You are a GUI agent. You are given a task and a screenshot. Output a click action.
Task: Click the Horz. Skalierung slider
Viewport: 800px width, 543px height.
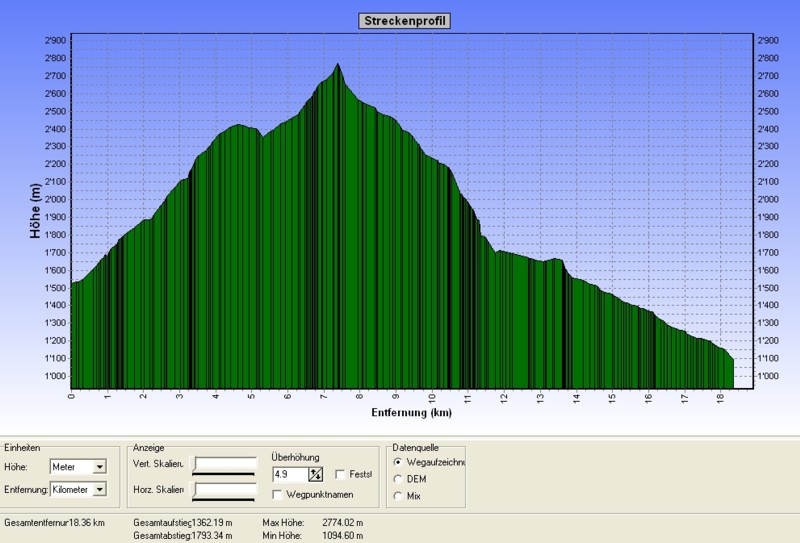pyautogui.click(x=225, y=489)
